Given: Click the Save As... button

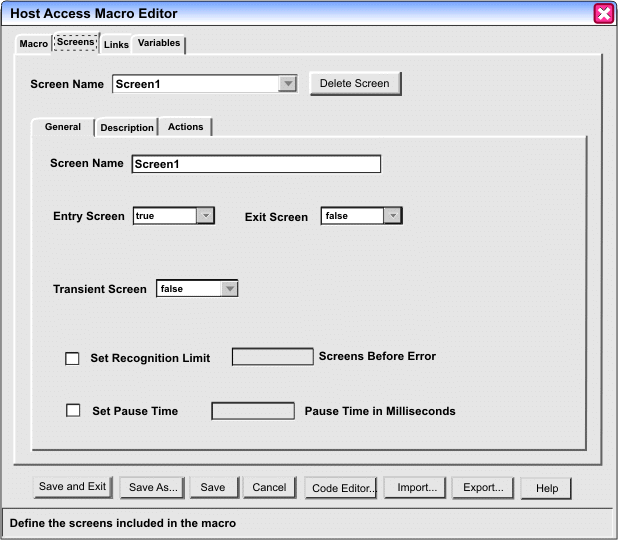Looking at the screenshot, I should pos(152,488).
